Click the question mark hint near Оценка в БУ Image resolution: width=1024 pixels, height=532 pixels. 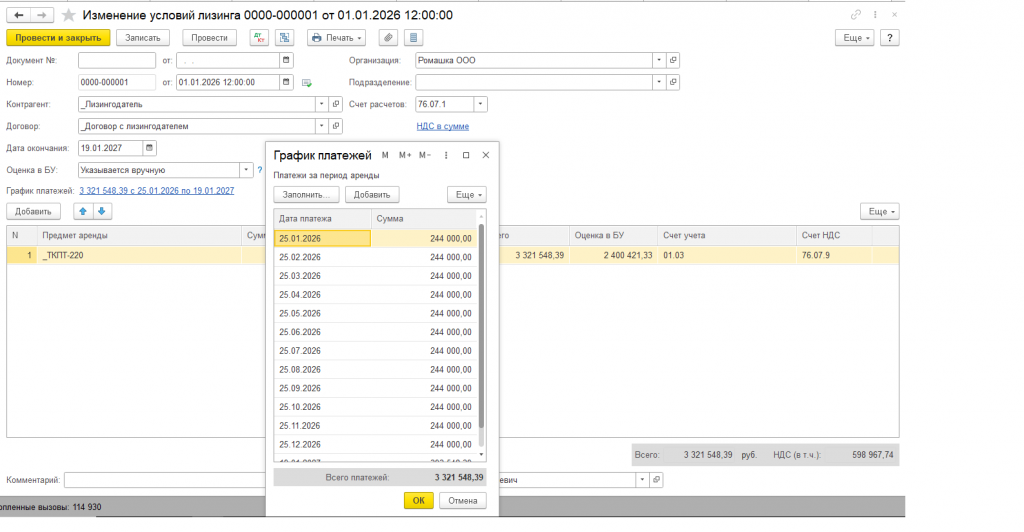coord(260,170)
